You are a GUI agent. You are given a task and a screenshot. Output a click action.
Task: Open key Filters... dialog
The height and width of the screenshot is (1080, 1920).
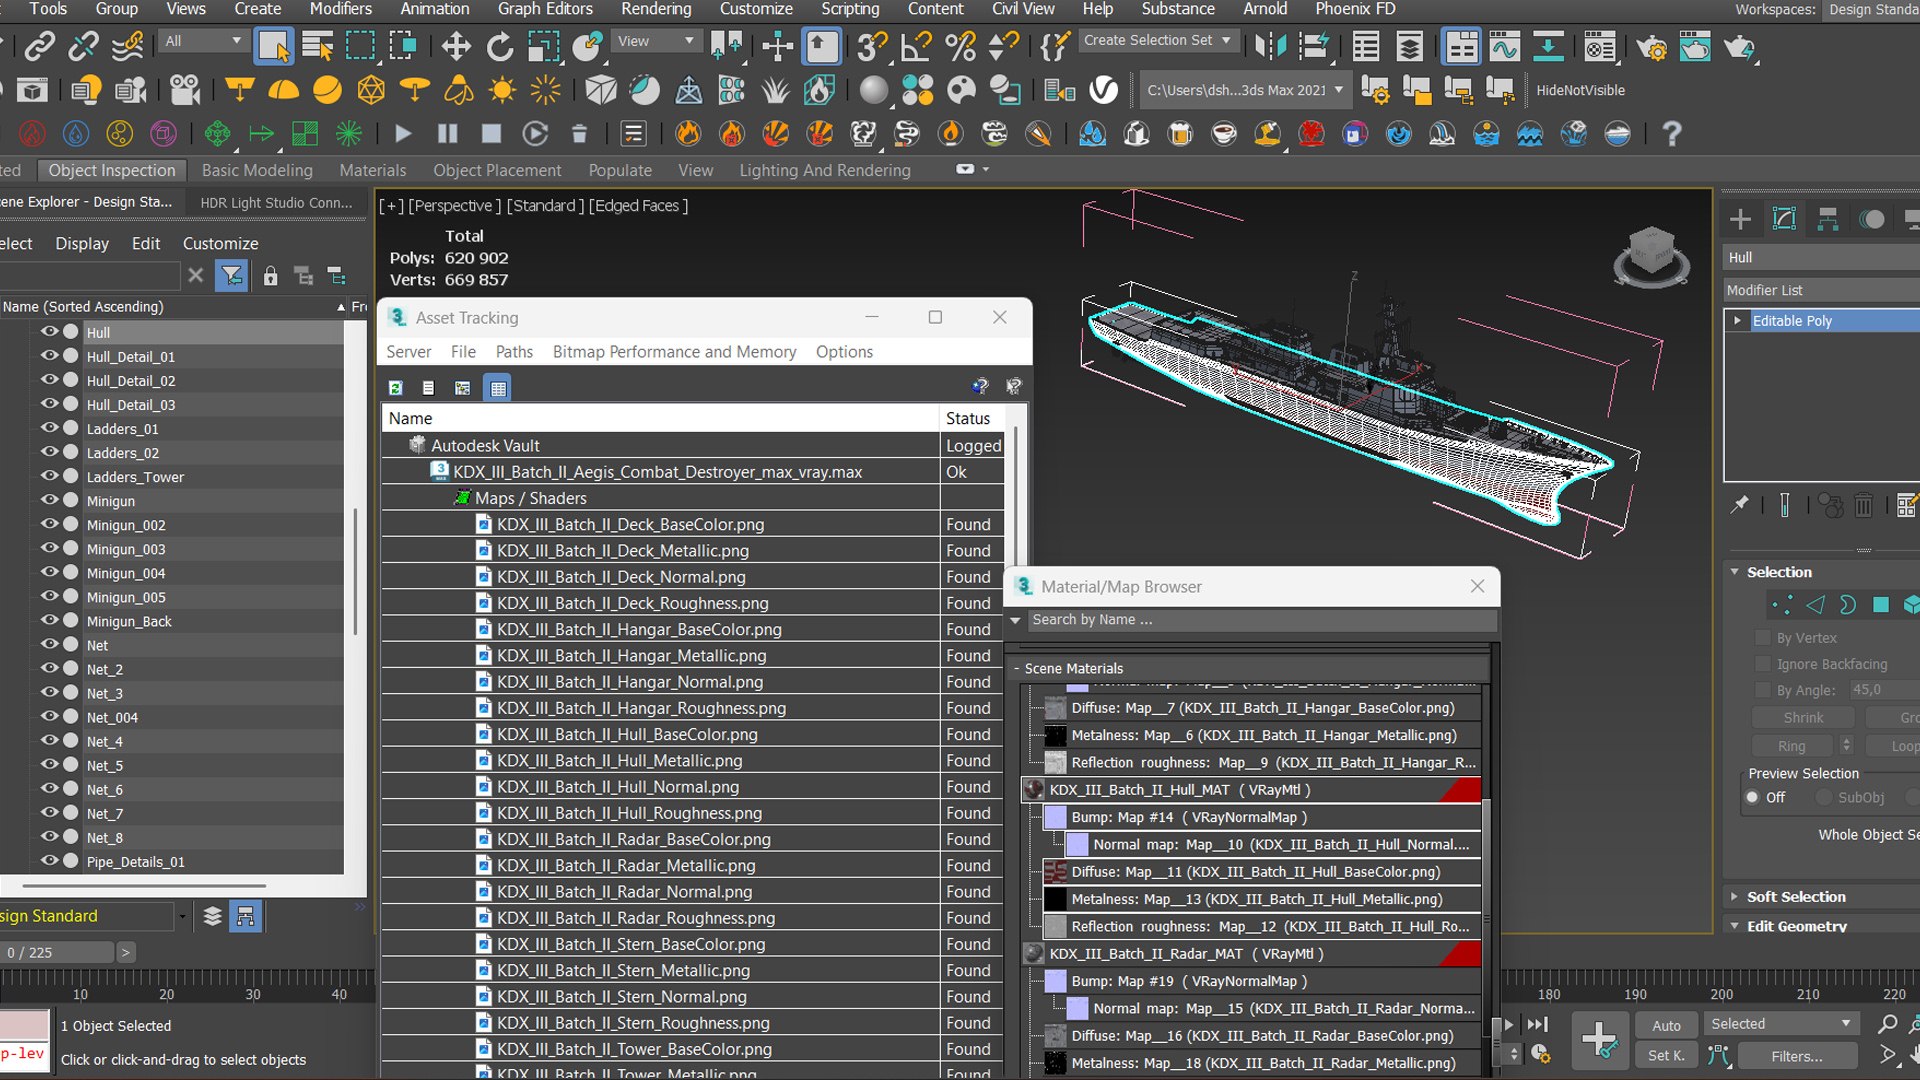click(x=1797, y=1056)
